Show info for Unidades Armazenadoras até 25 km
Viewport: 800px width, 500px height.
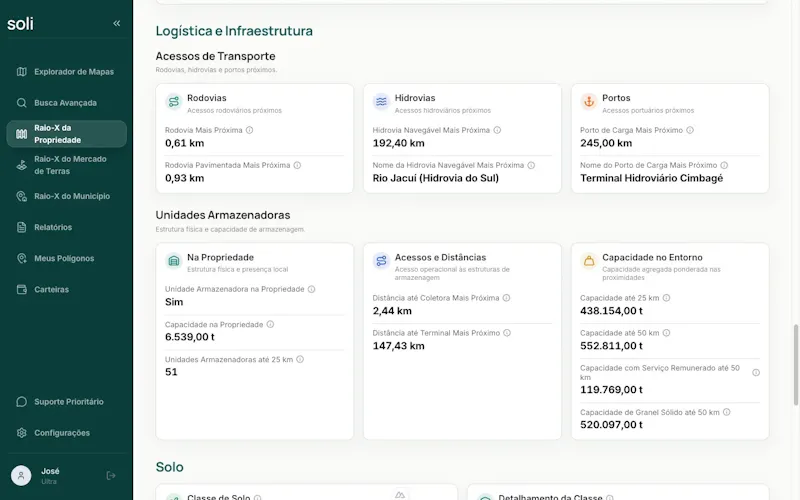tap(301, 359)
